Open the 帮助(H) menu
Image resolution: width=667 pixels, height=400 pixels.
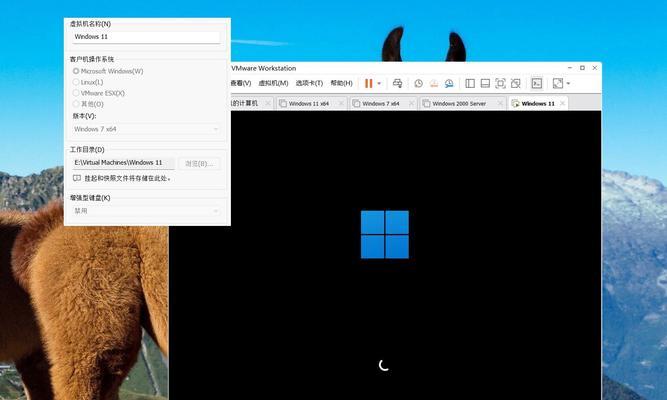tap(342, 83)
